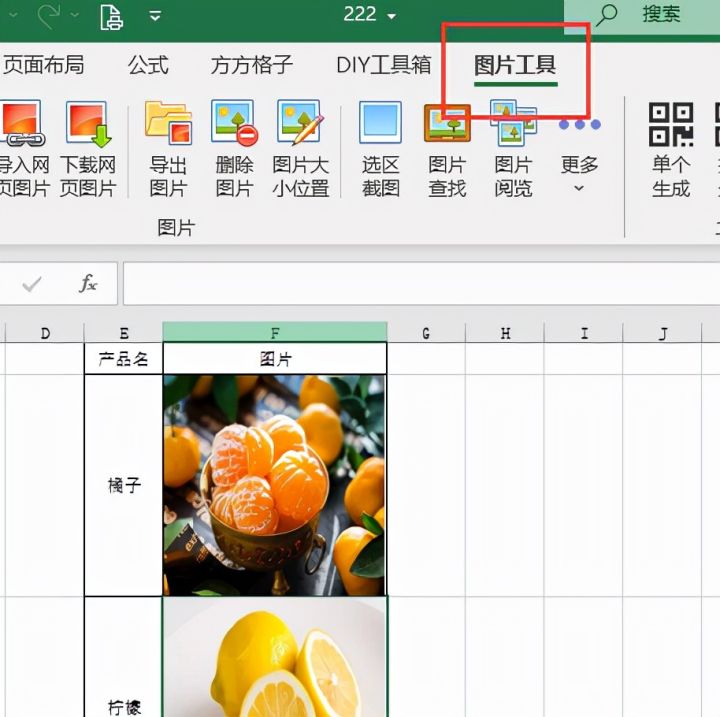Click the Import Web Images icon (导入网页图片)

pos(22,123)
